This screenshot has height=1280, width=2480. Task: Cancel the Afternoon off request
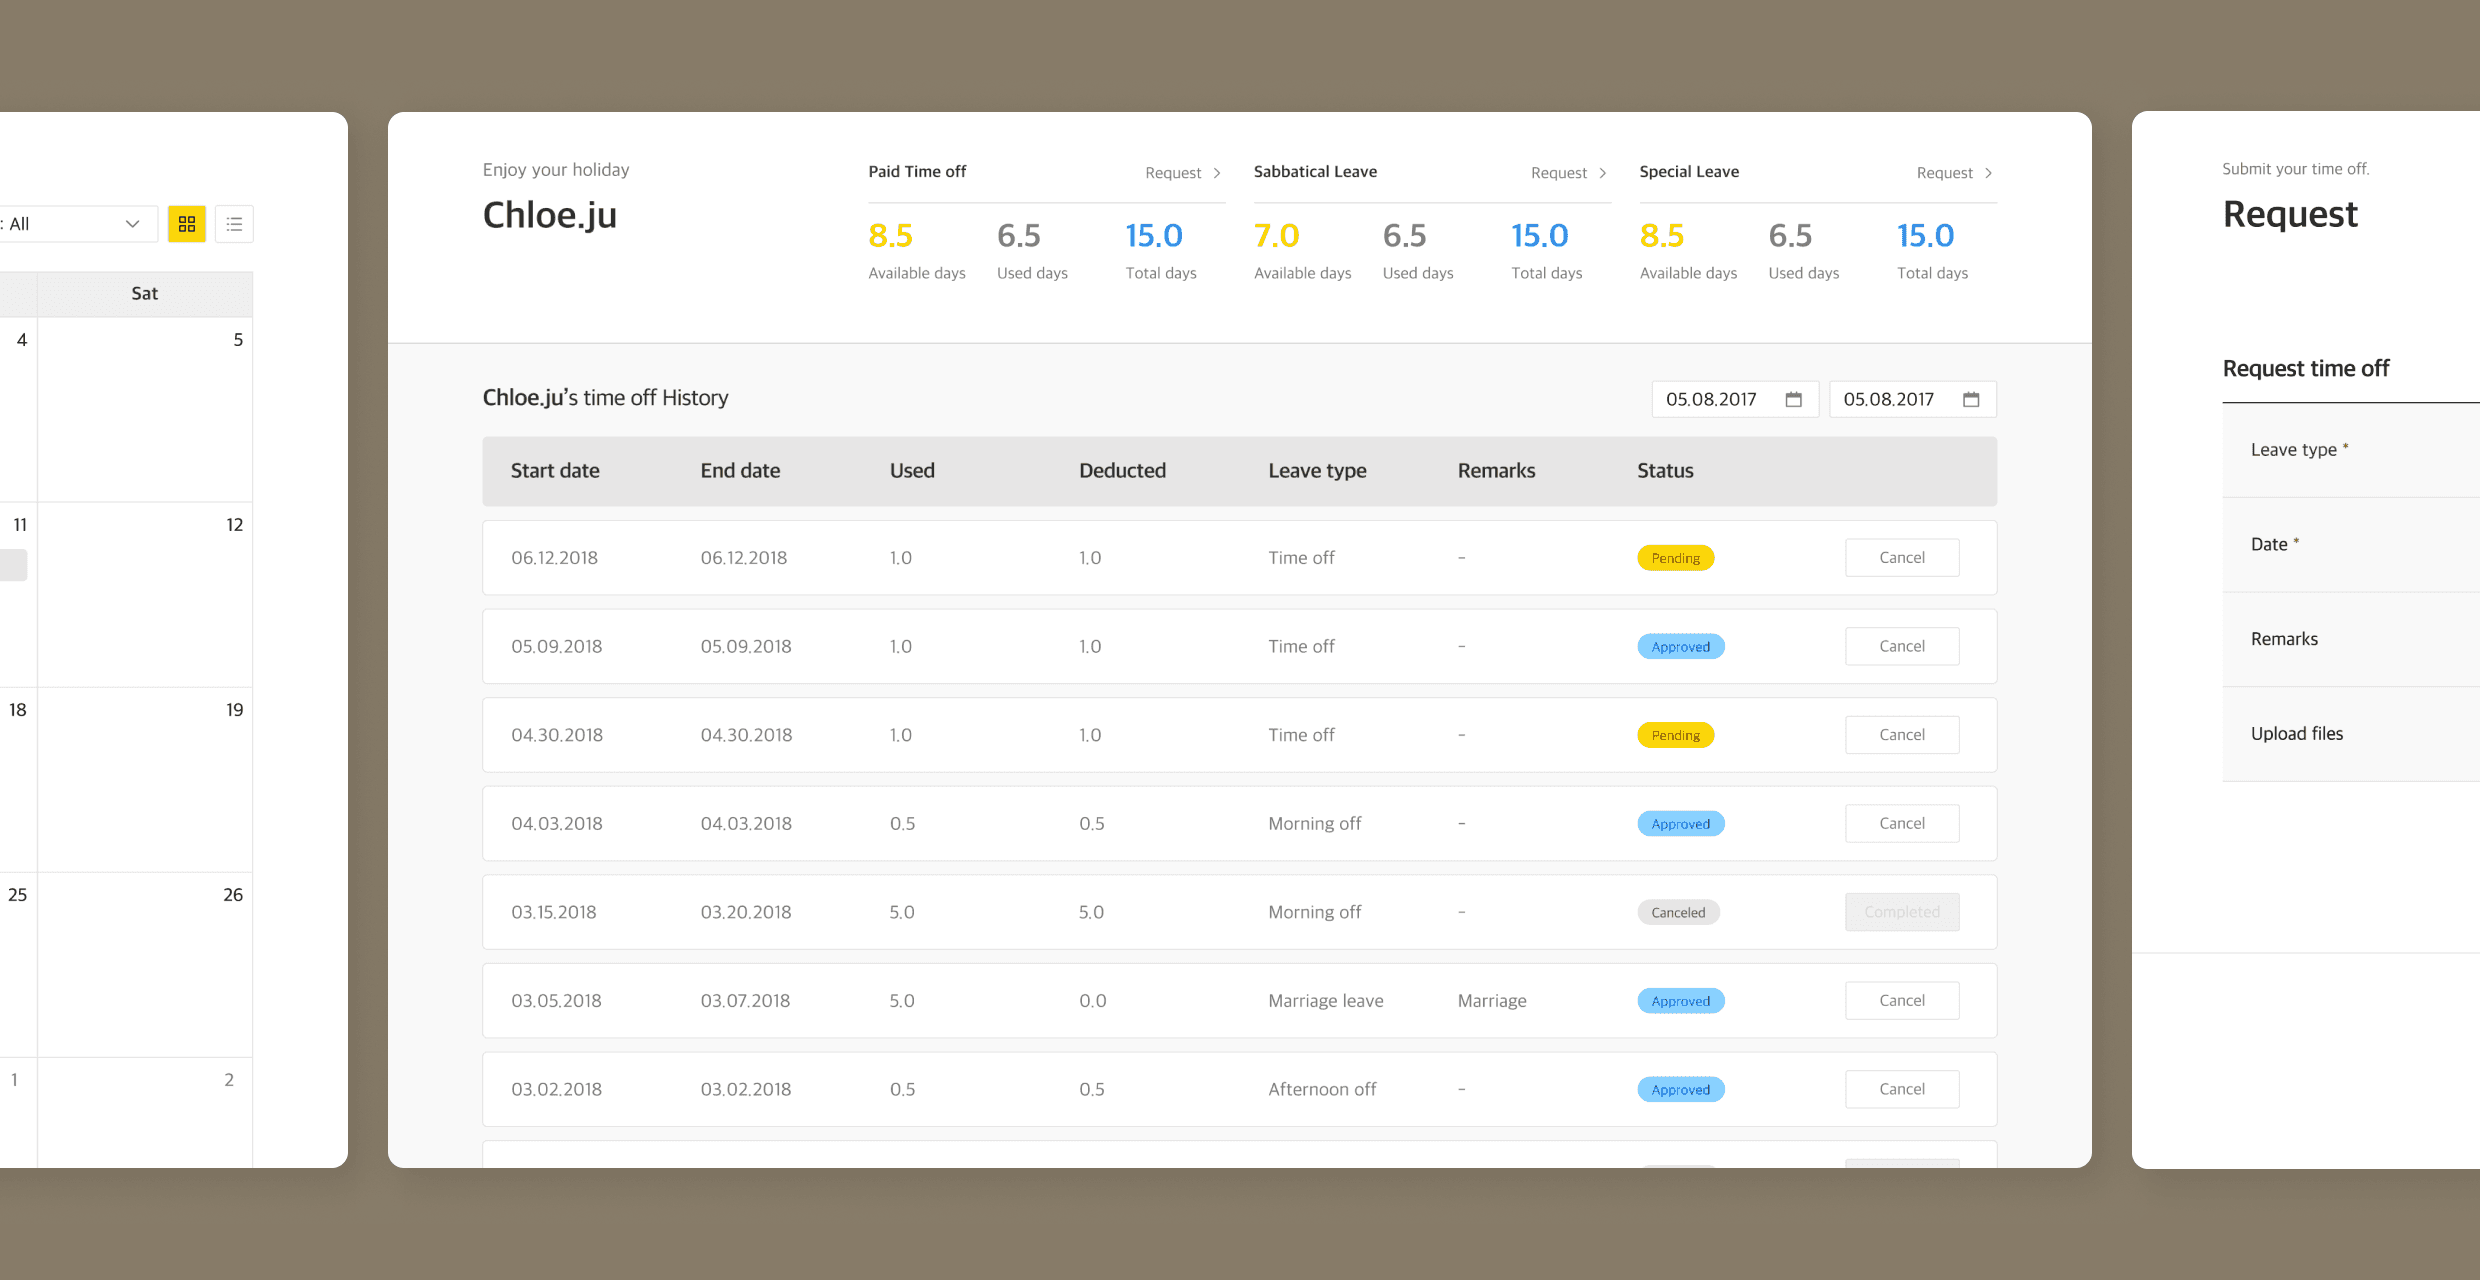pyautogui.click(x=1901, y=1089)
